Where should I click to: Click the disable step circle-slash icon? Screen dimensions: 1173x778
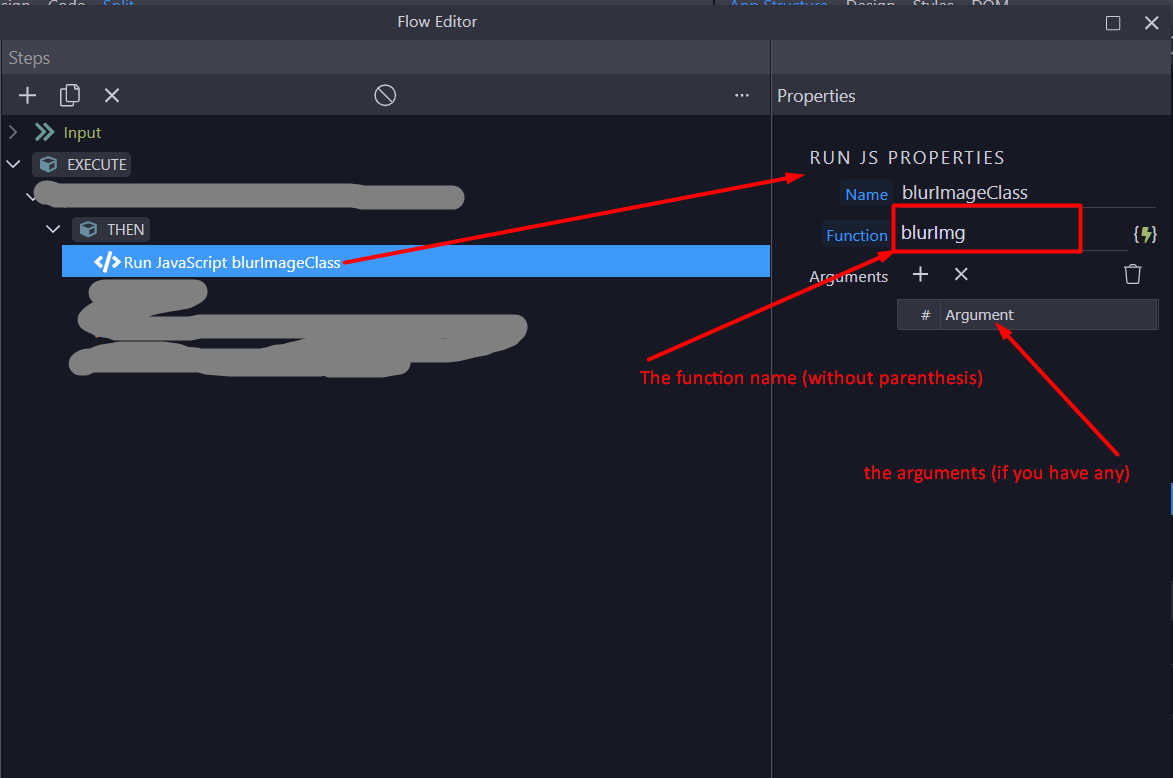tap(385, 95)
